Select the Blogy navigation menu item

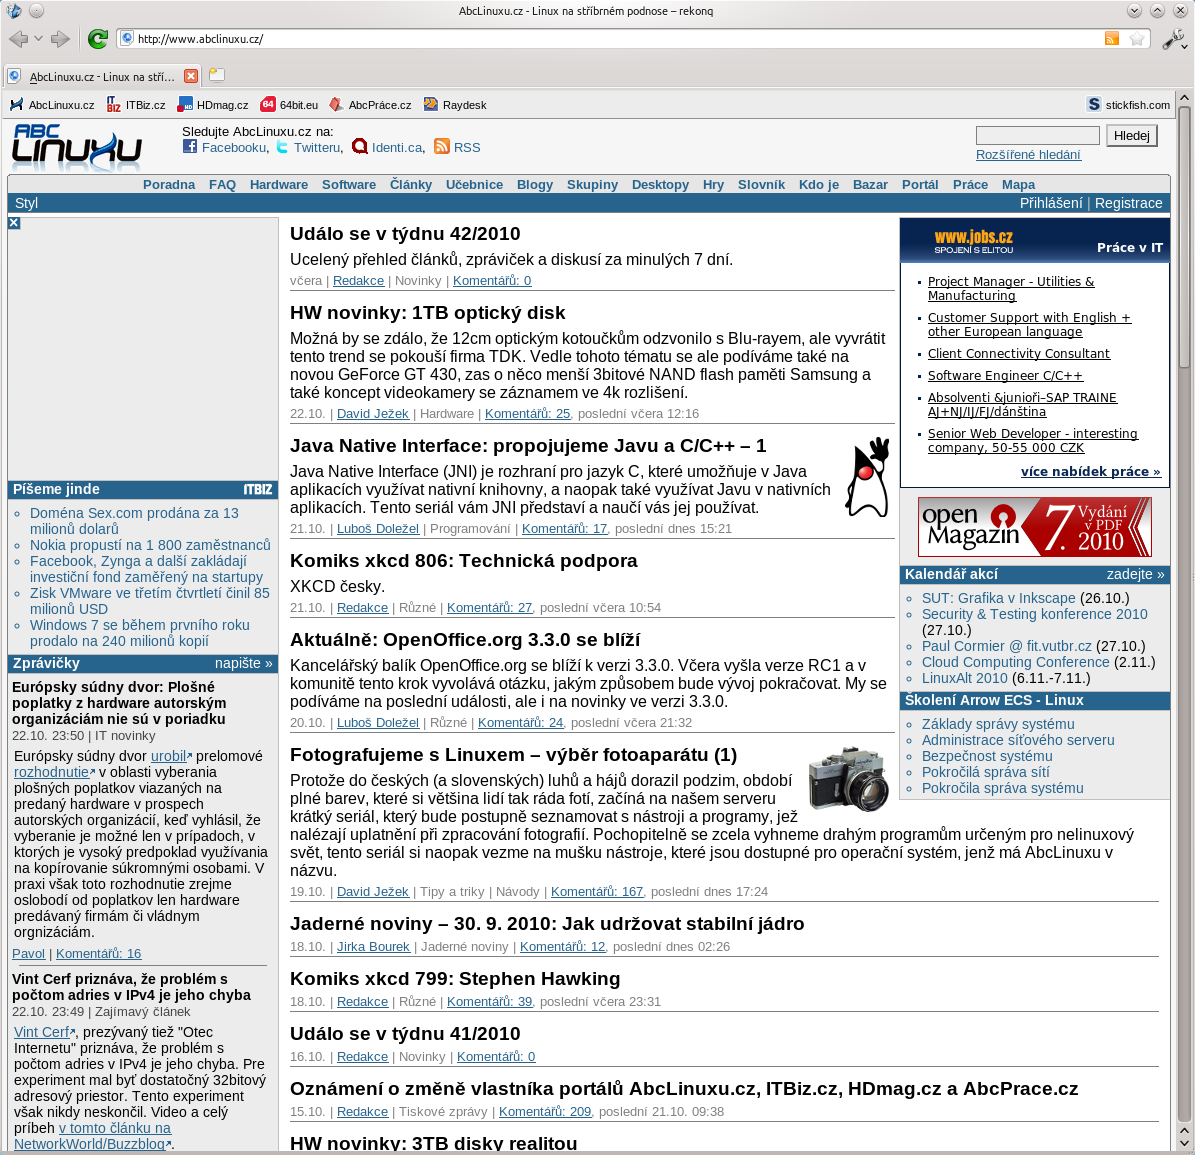535,185
